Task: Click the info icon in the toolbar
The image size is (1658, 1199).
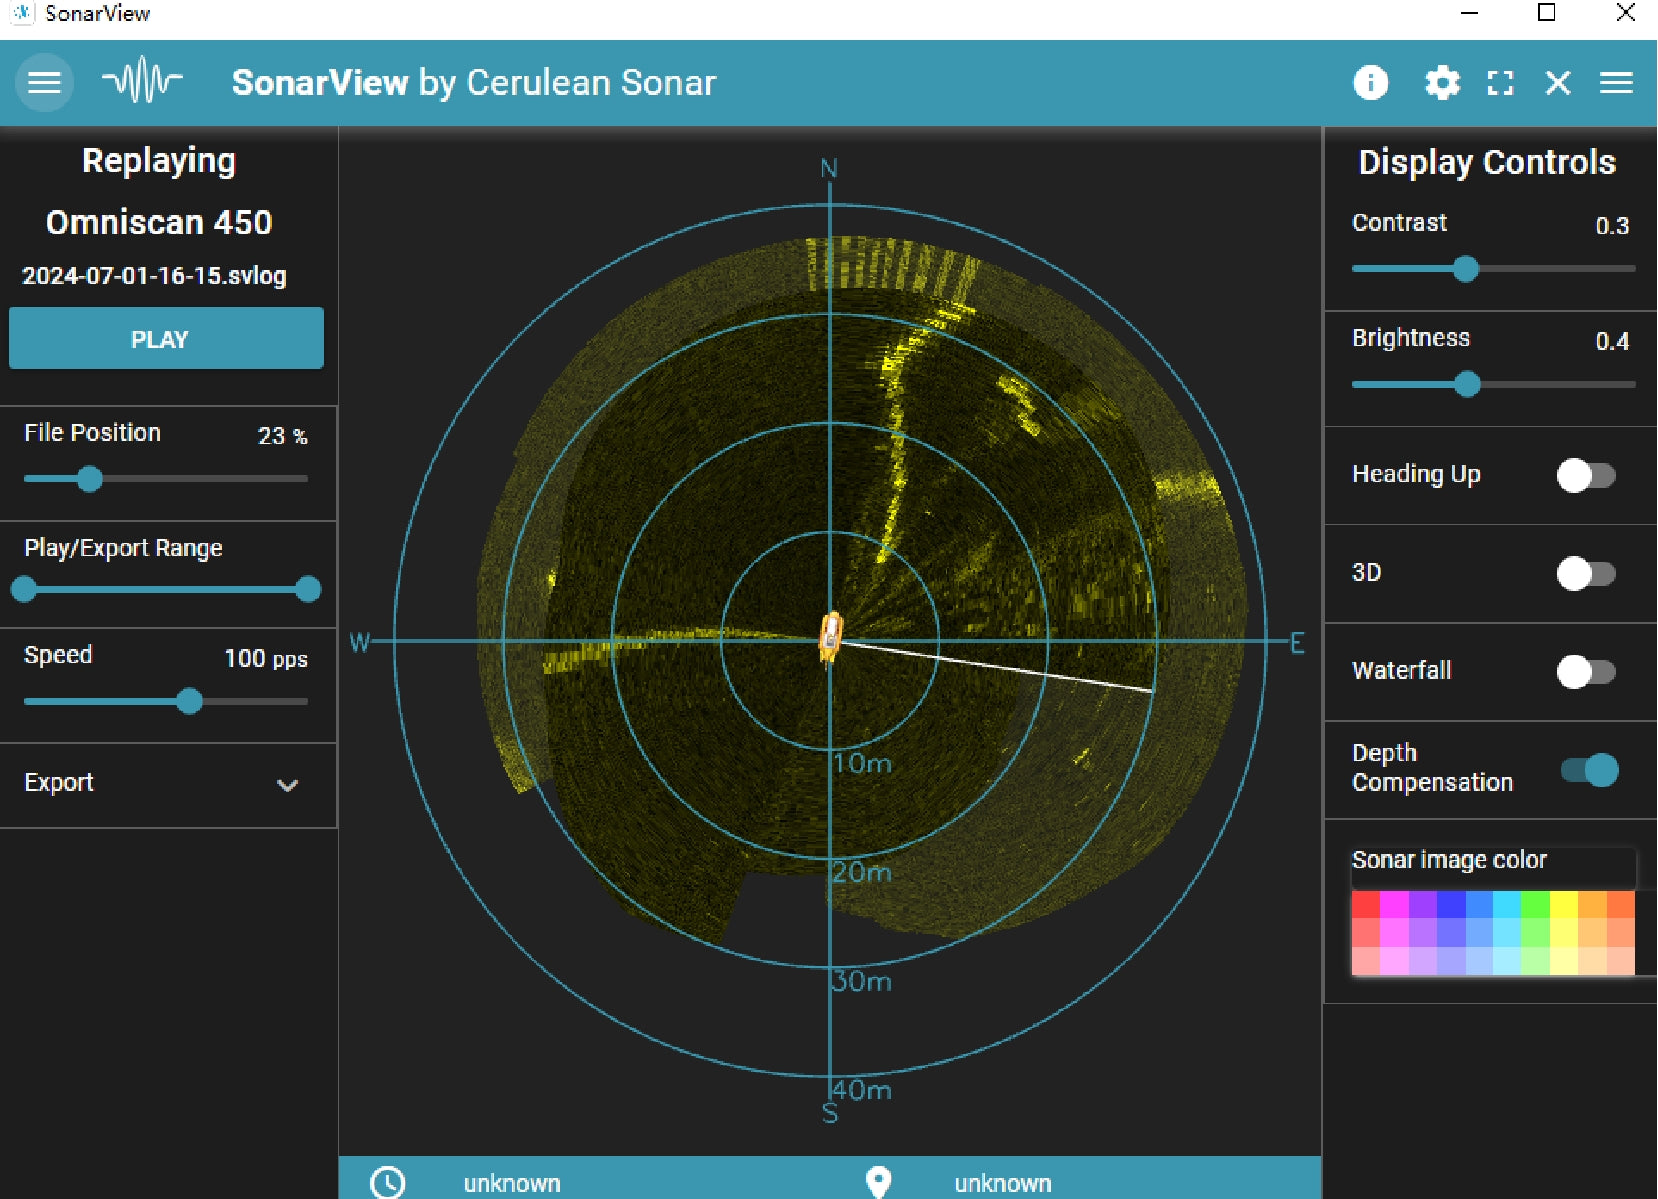Action: coord(1371,83)
